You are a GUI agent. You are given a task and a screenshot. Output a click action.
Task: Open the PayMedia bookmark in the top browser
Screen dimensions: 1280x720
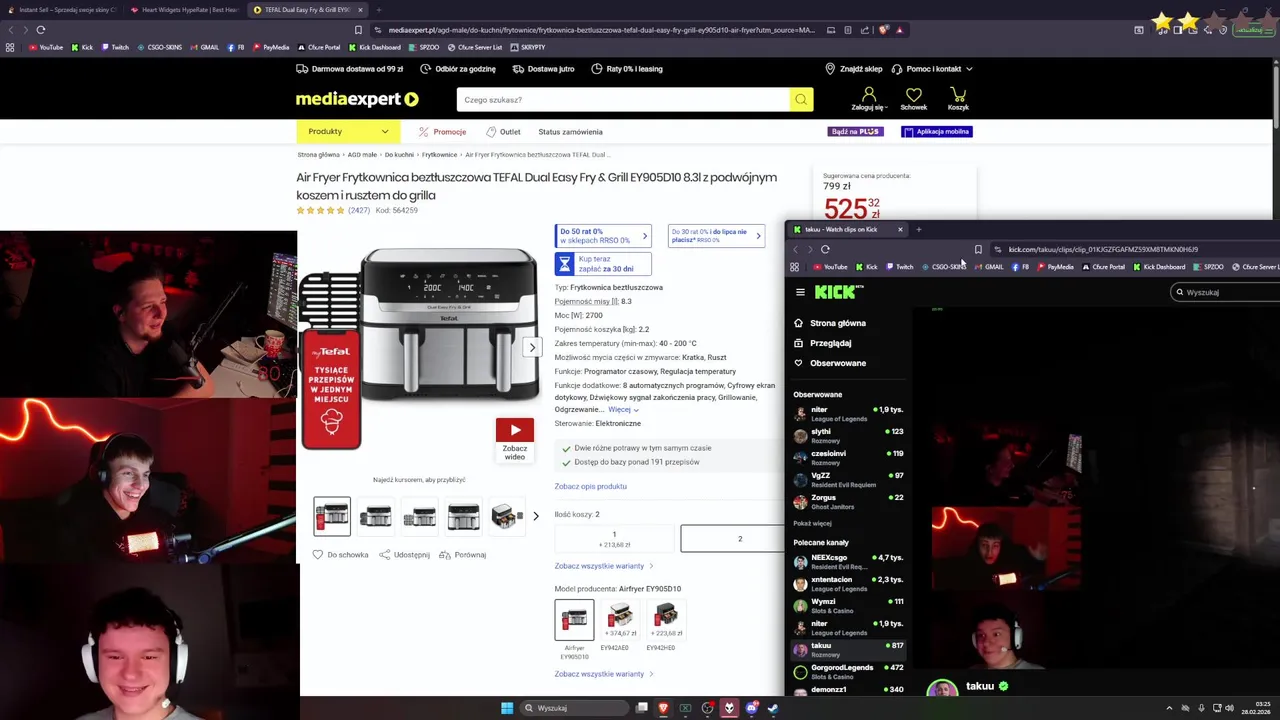coord(271,47)
